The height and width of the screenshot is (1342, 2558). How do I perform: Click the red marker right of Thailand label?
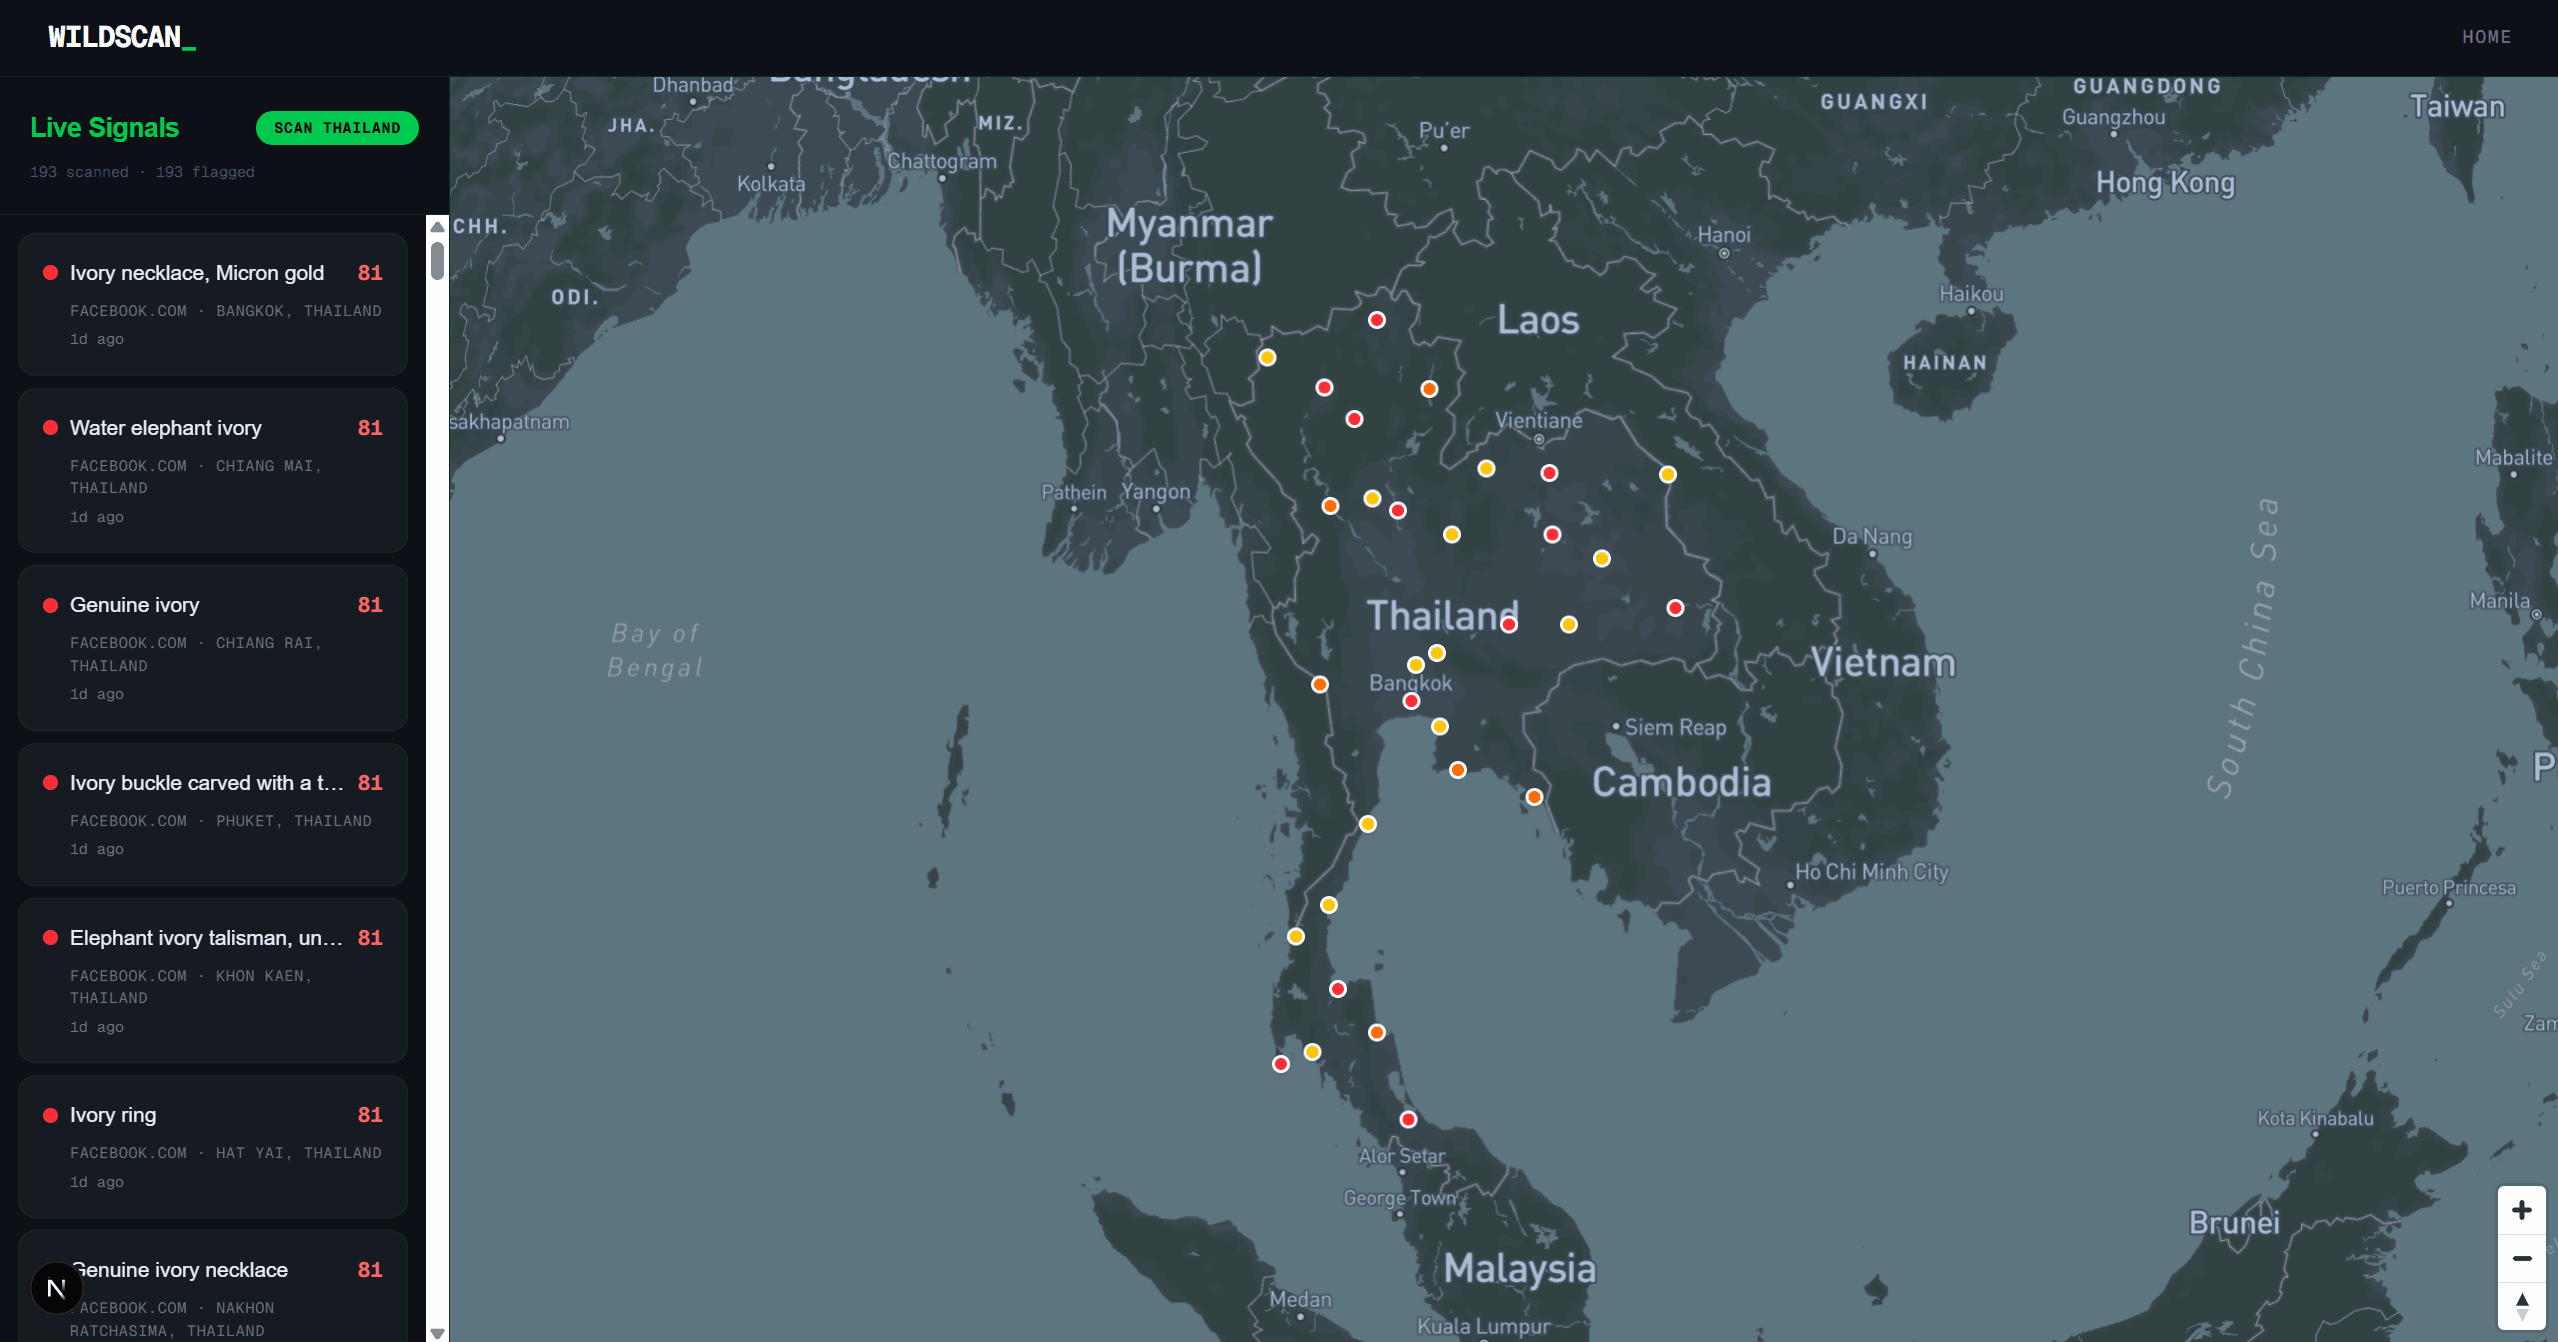click(1509, 625)
